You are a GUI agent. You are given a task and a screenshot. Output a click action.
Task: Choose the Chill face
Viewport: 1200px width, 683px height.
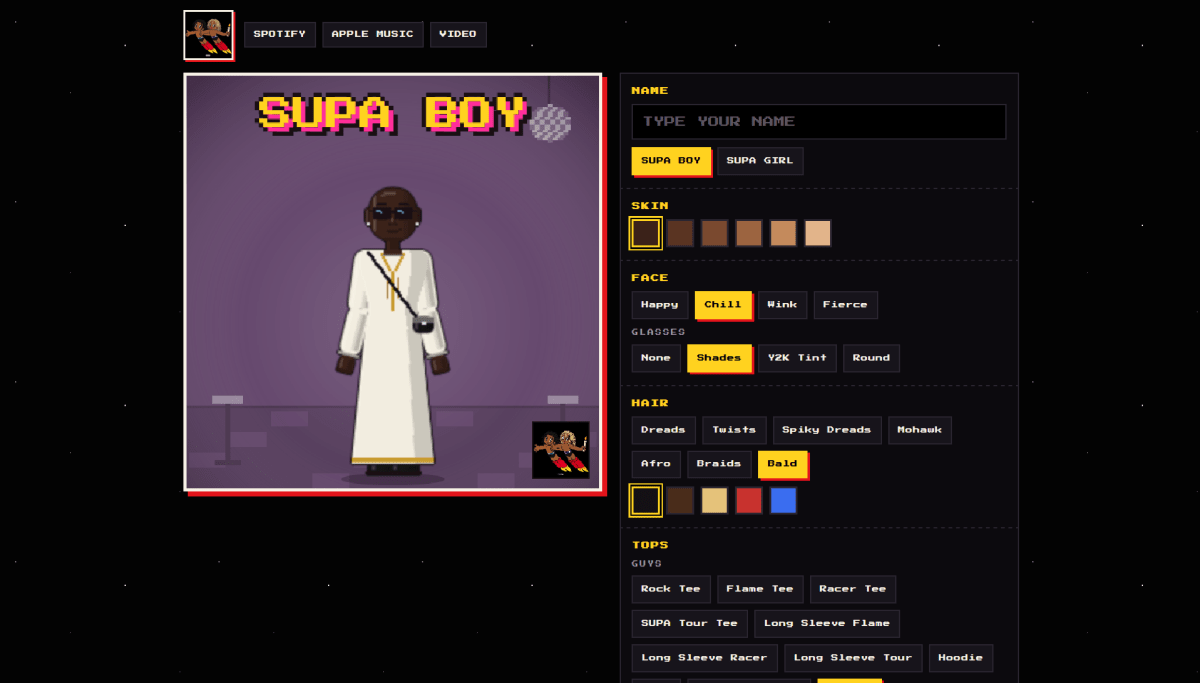click(723, 305)
